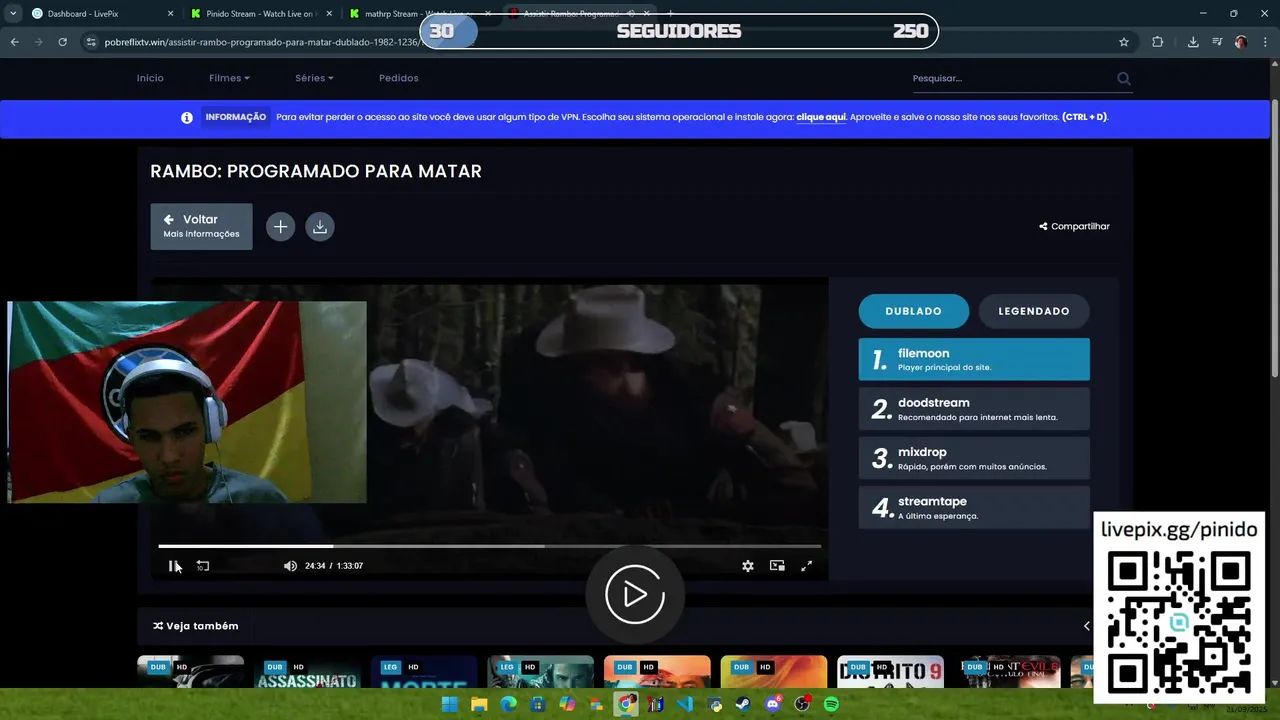Open OBS Studio from taskbar
The image size is (1280, 720).
(802, 704)
